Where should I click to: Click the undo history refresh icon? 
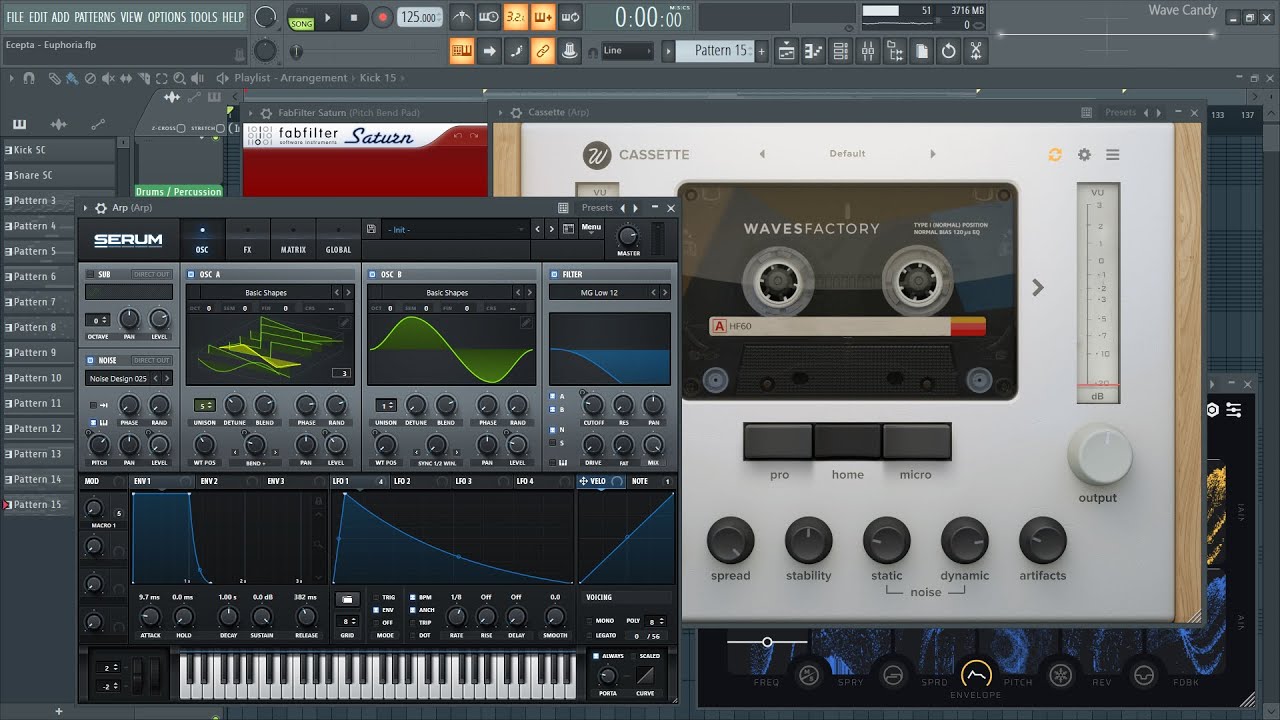click(x=949, y=51)
